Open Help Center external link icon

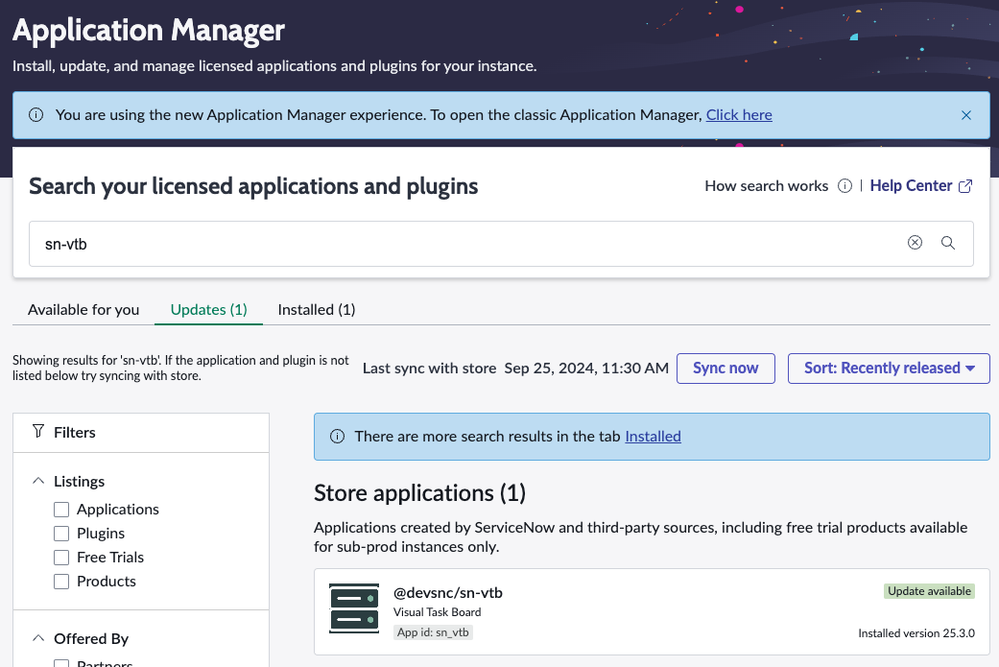(965, 186)
